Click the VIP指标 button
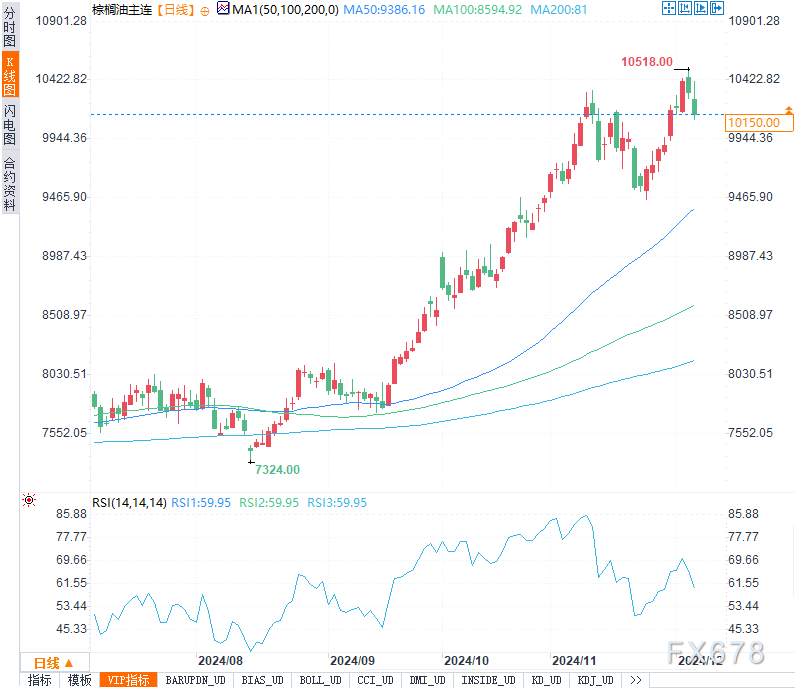The image size is (795, 688). coord(130,680)
